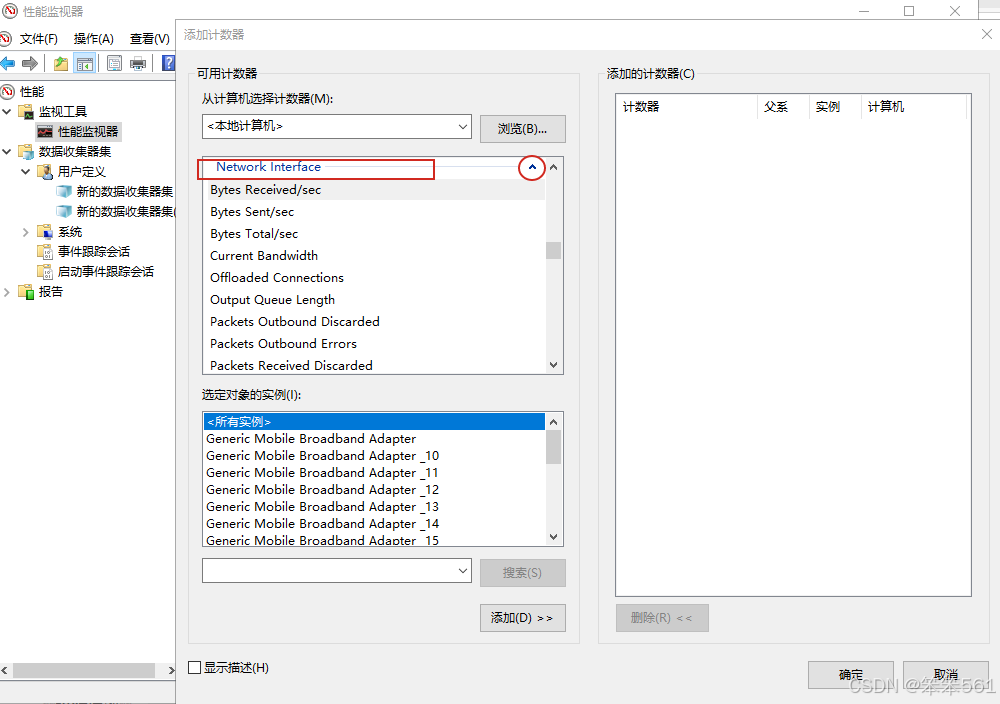Click the 实例 column header
Viewport: 1000px width, 704px height.
(x=835, y=106)
